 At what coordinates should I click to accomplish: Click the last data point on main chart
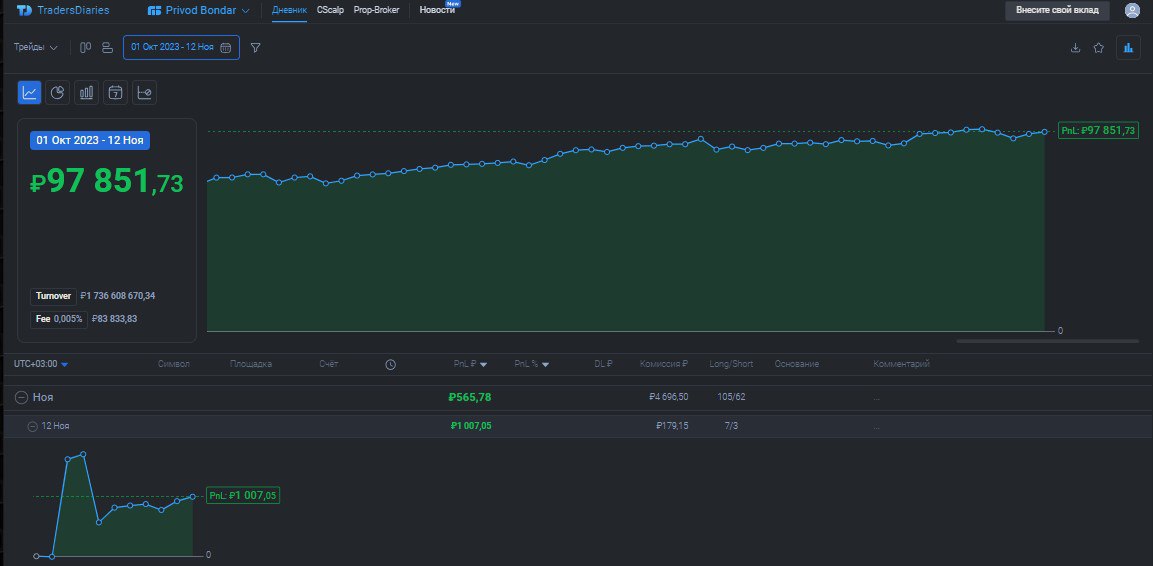(1044, 132)
